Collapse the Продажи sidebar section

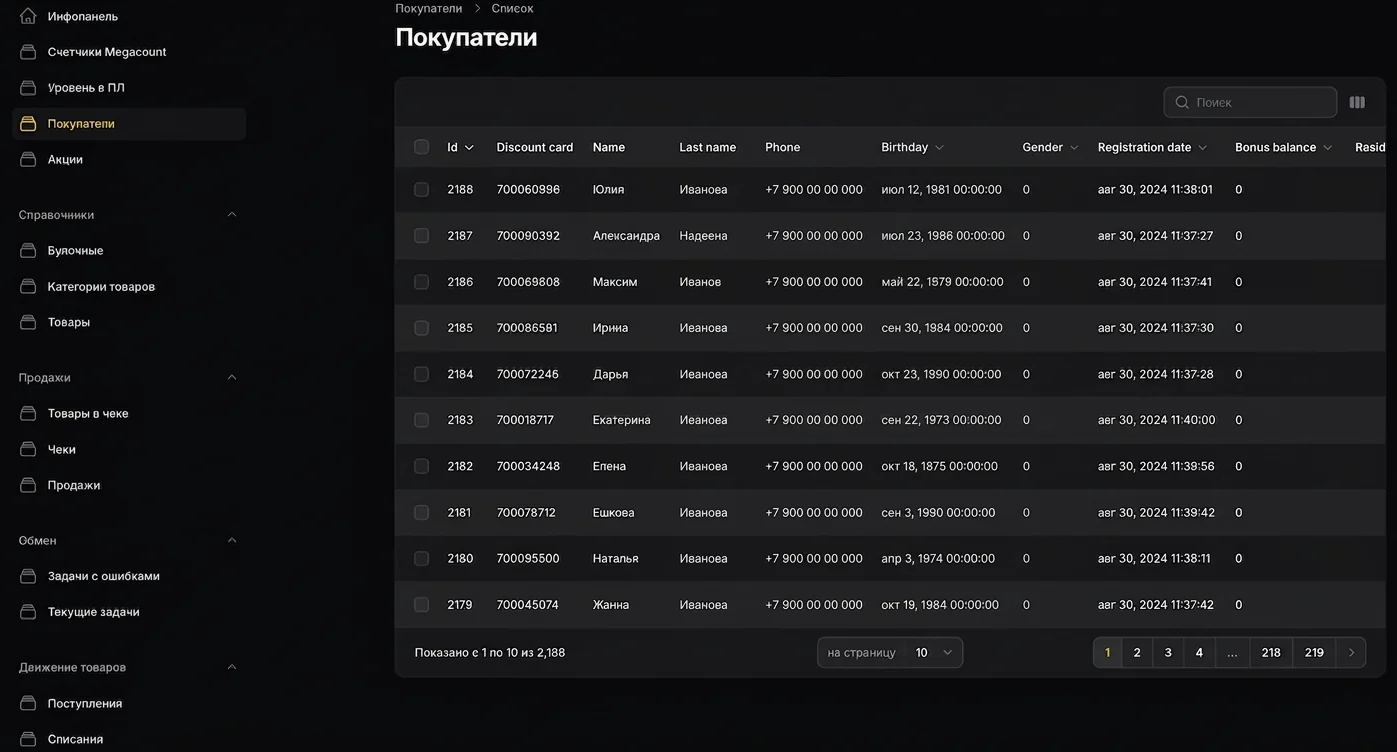(x=232, y=378)
